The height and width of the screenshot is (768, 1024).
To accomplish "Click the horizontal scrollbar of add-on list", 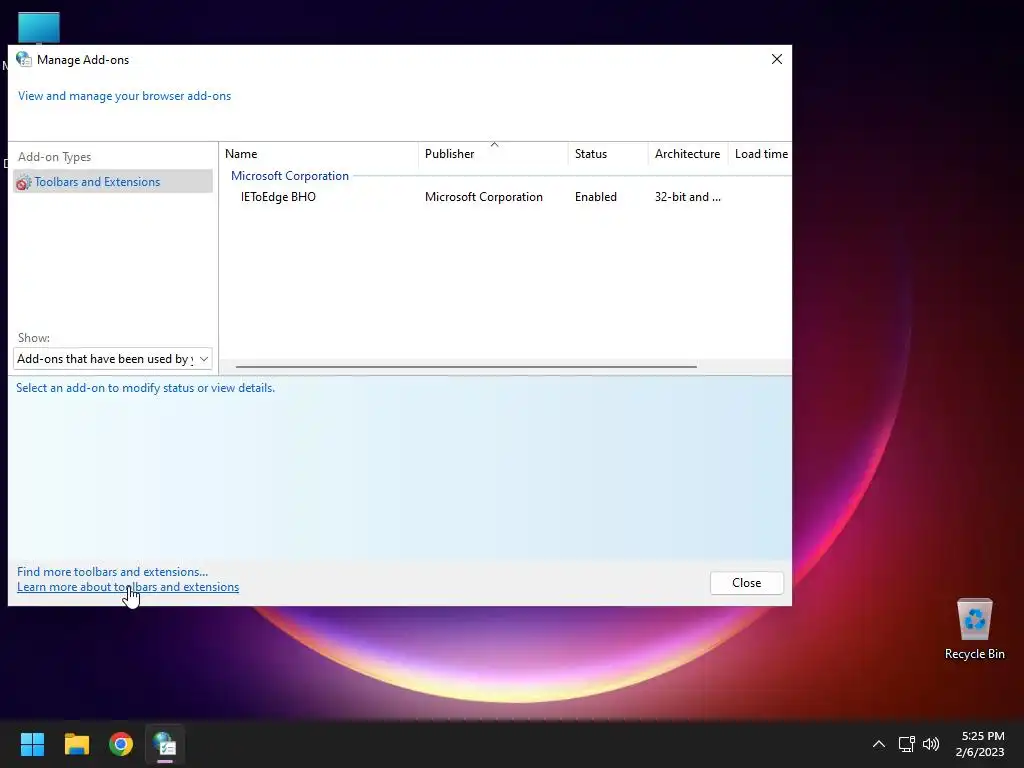I will click(x=466, y=366).
